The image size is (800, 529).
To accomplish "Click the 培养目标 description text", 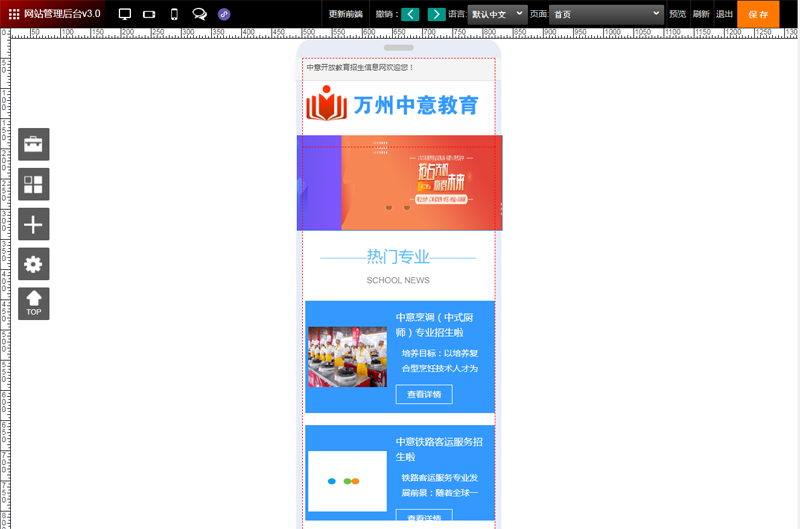I will pos(439,361).
